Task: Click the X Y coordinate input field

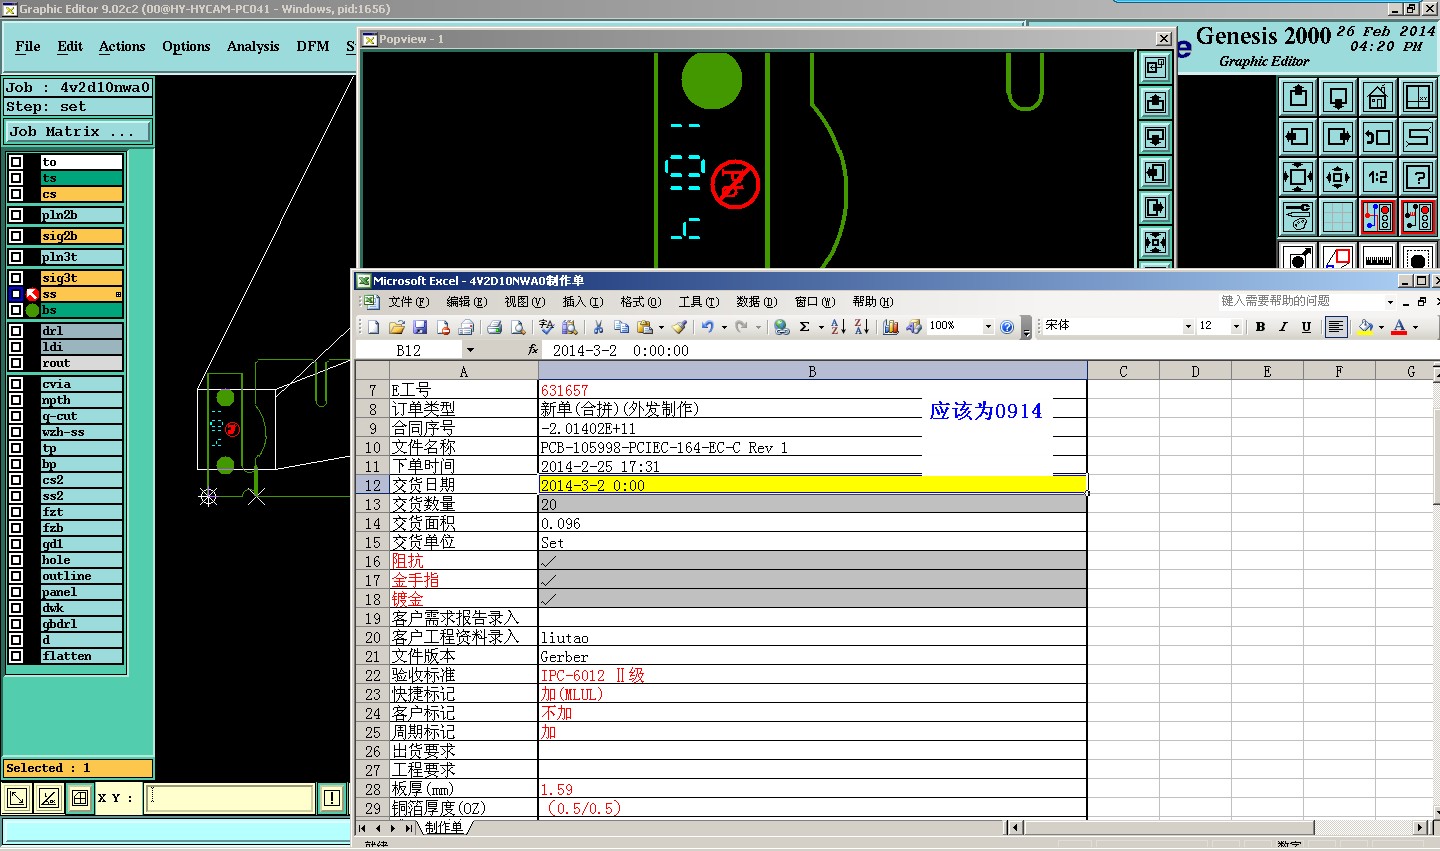Action: (x=230, y=798)
